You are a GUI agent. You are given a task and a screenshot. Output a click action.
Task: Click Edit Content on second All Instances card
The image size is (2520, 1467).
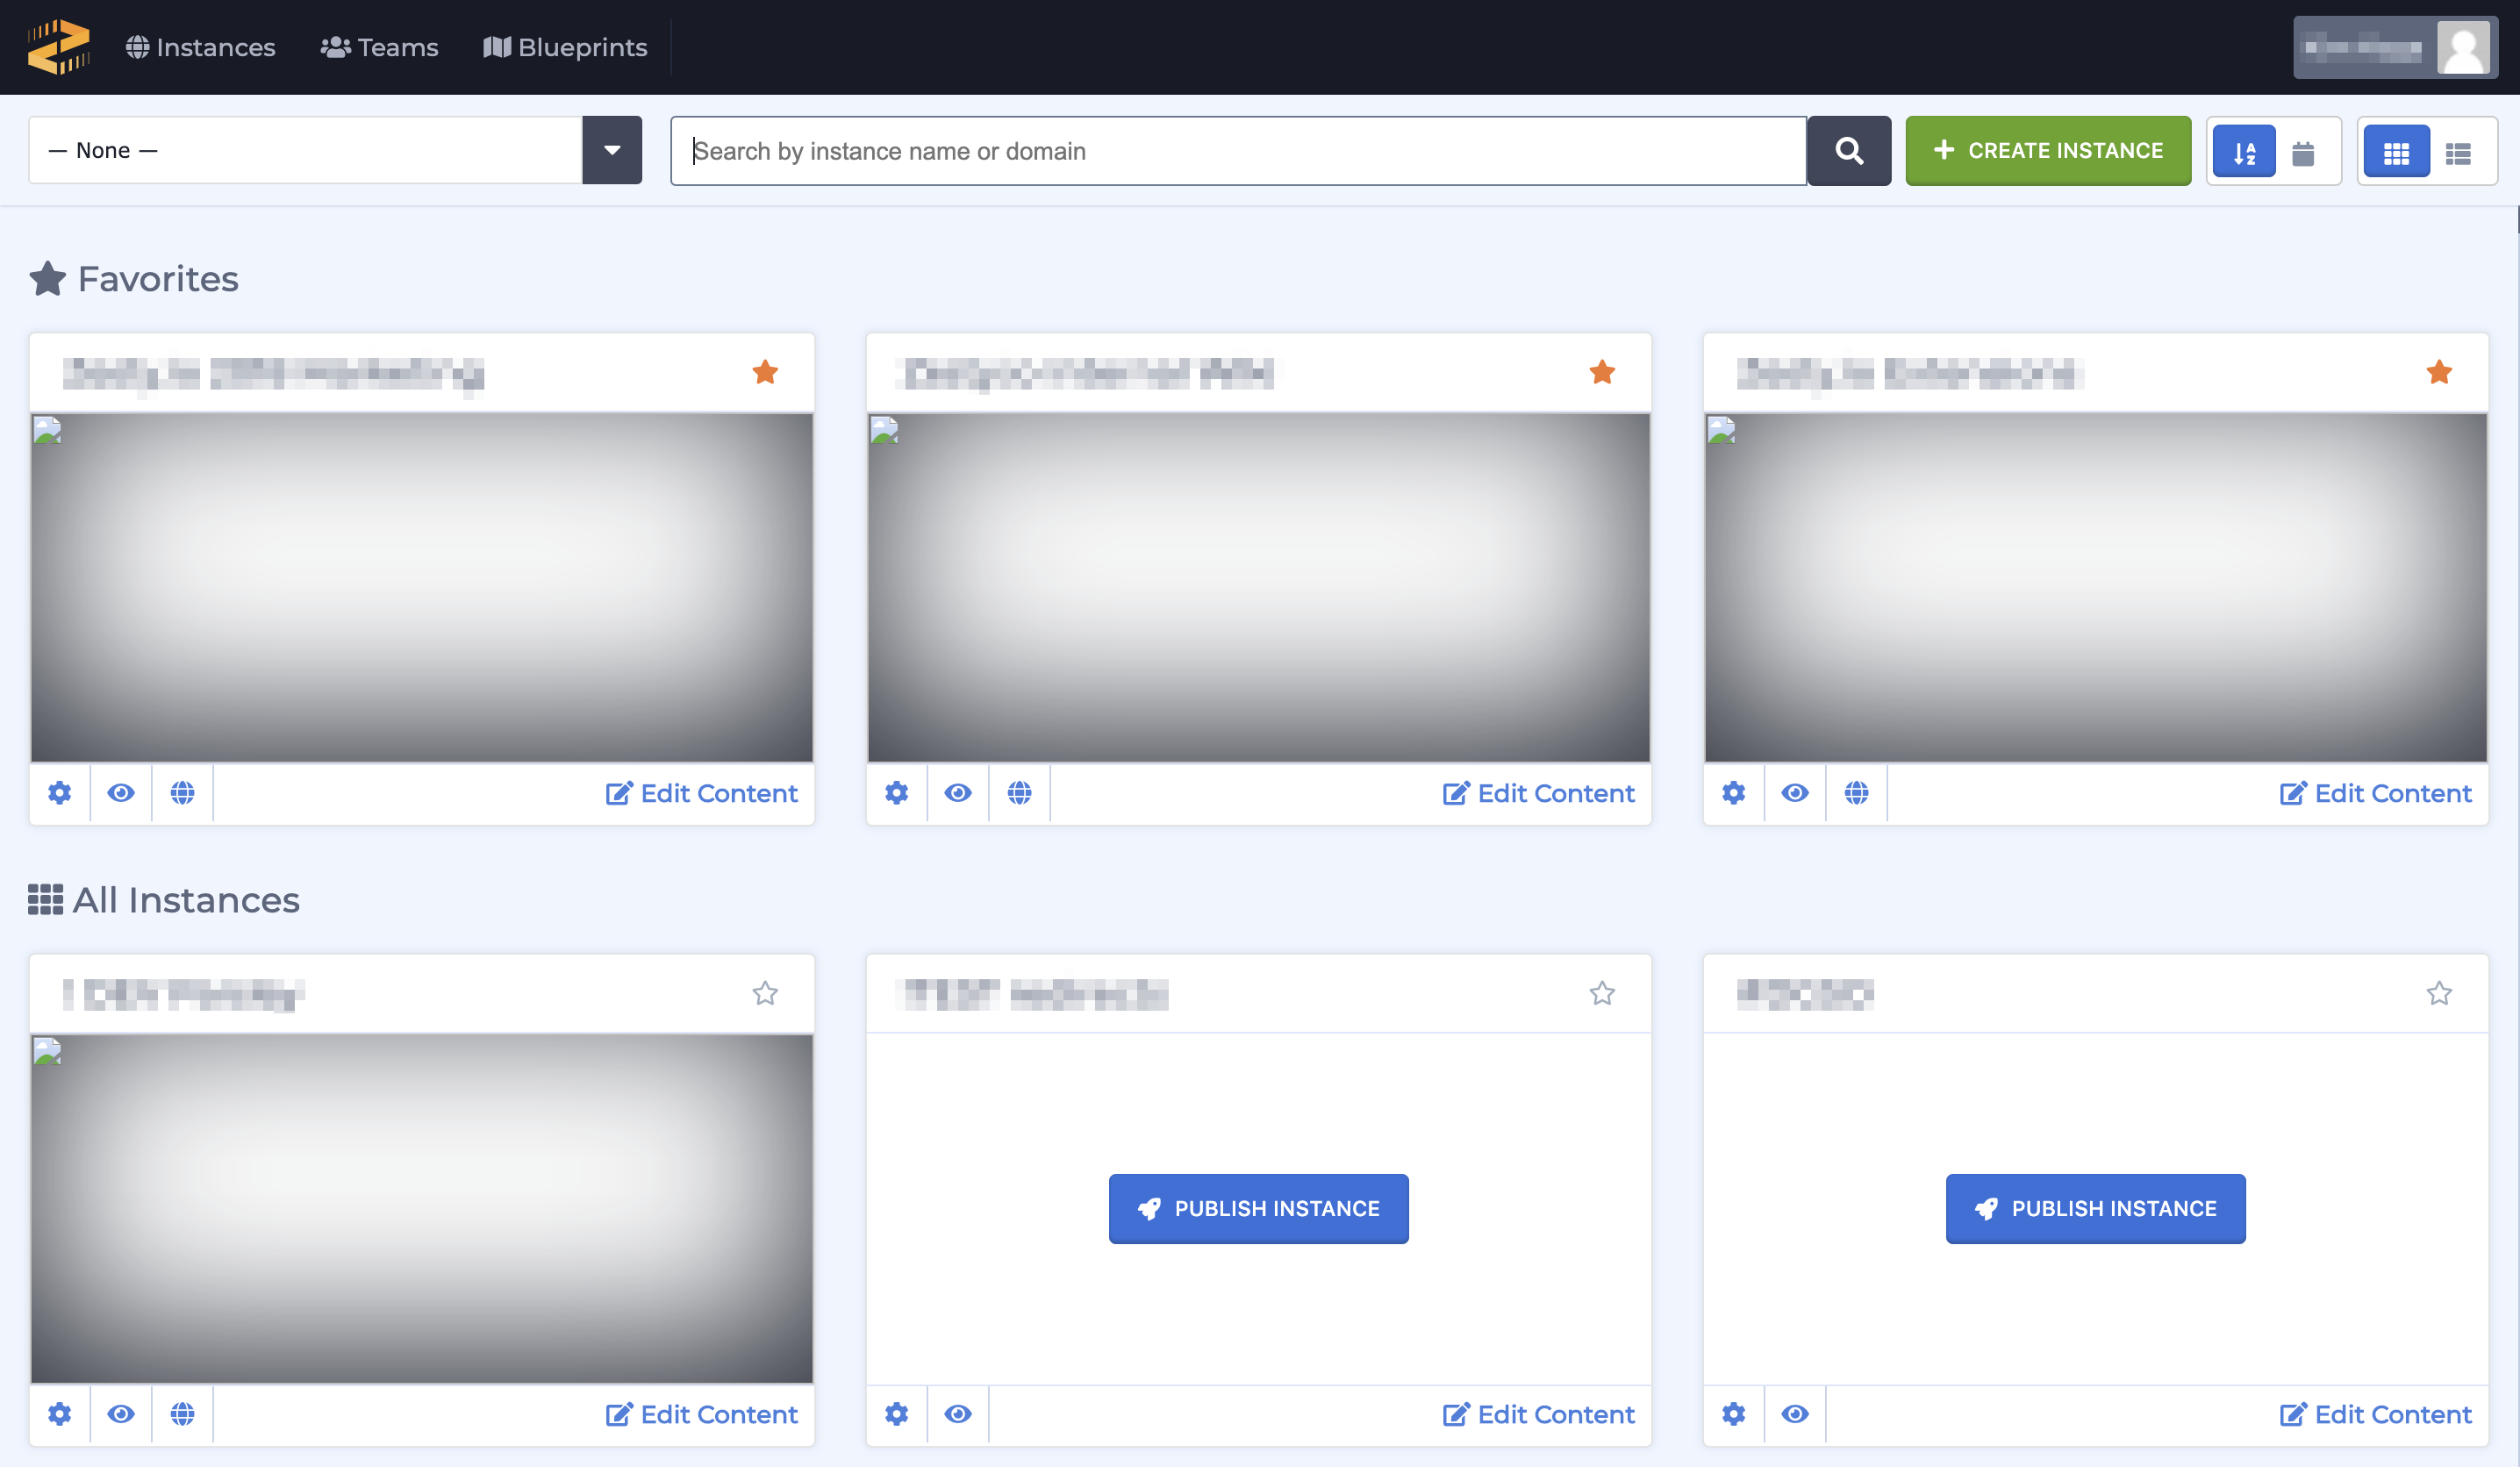(1539, 1414)
